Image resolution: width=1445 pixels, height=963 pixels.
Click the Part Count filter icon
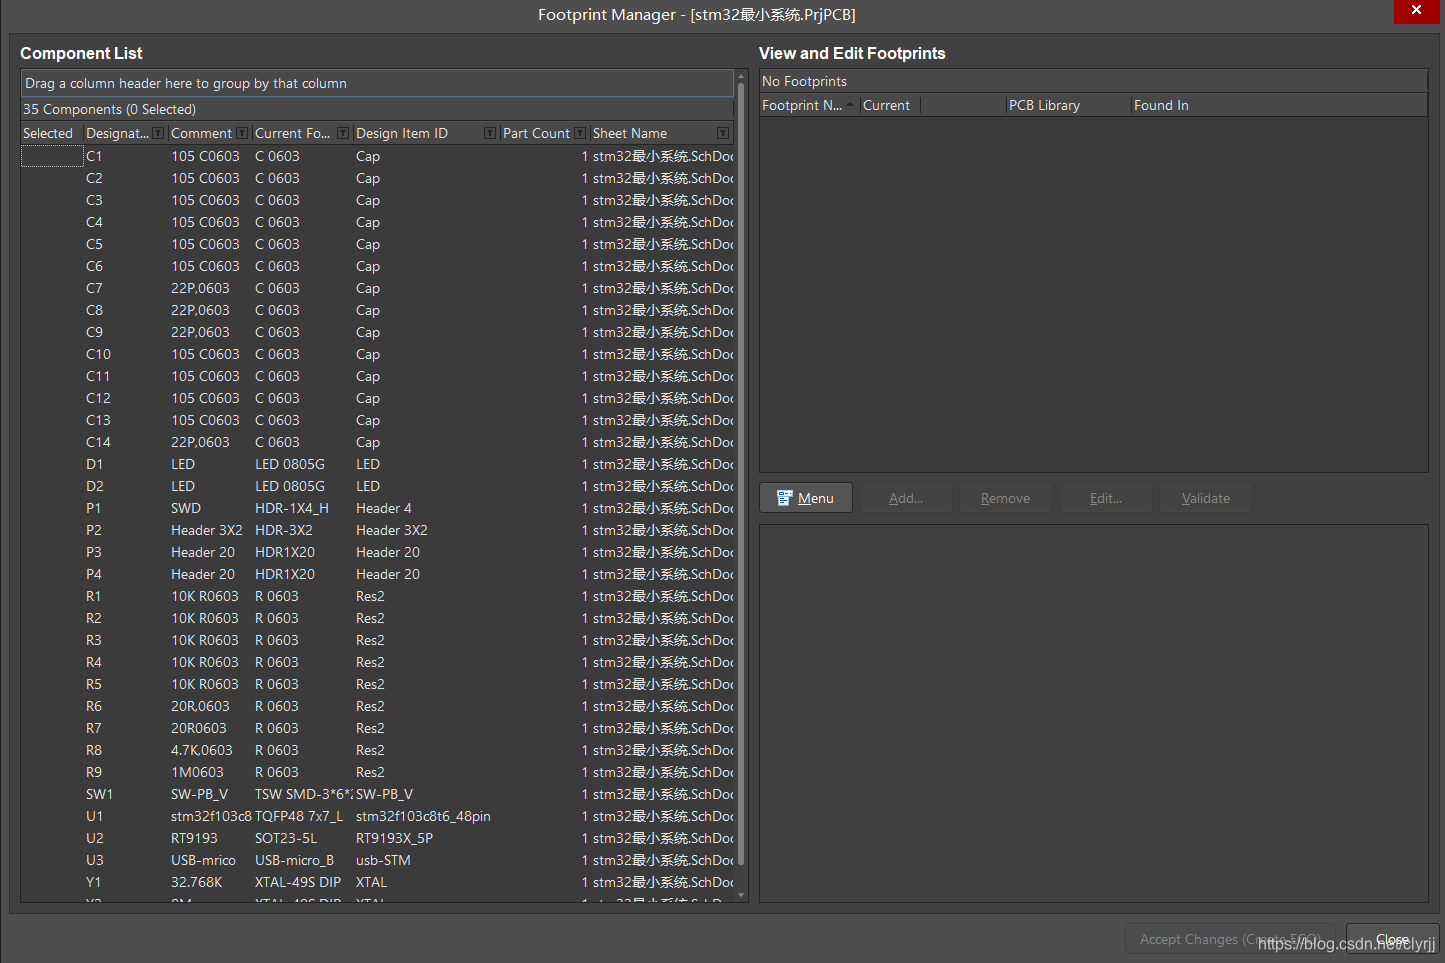tap(580, 133)
